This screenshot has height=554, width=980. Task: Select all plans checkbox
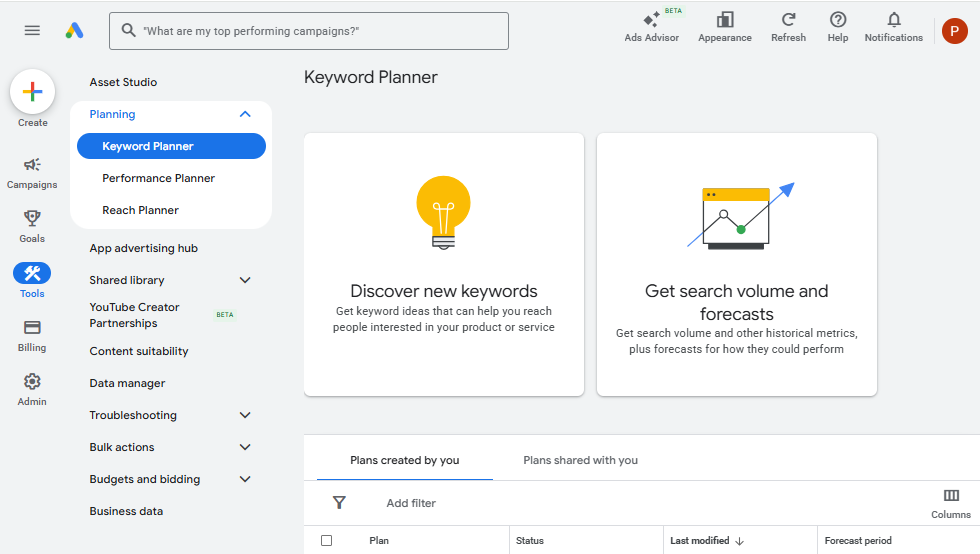(x=326, y=540)
